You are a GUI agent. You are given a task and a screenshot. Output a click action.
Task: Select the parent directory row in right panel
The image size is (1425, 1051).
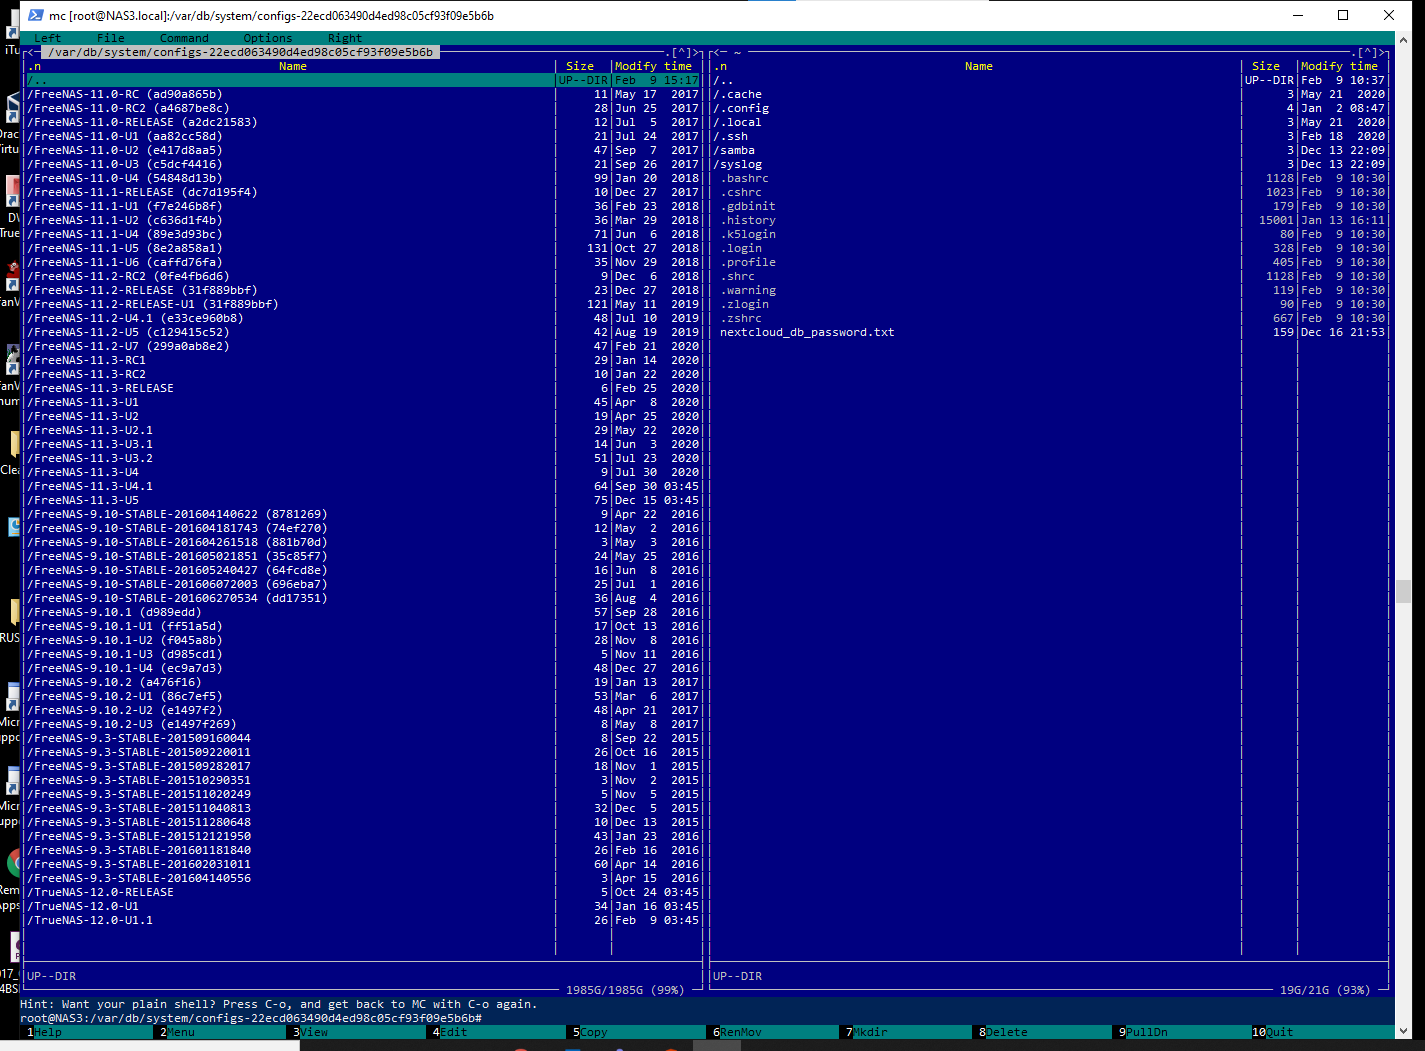[x=1049, y=80]
